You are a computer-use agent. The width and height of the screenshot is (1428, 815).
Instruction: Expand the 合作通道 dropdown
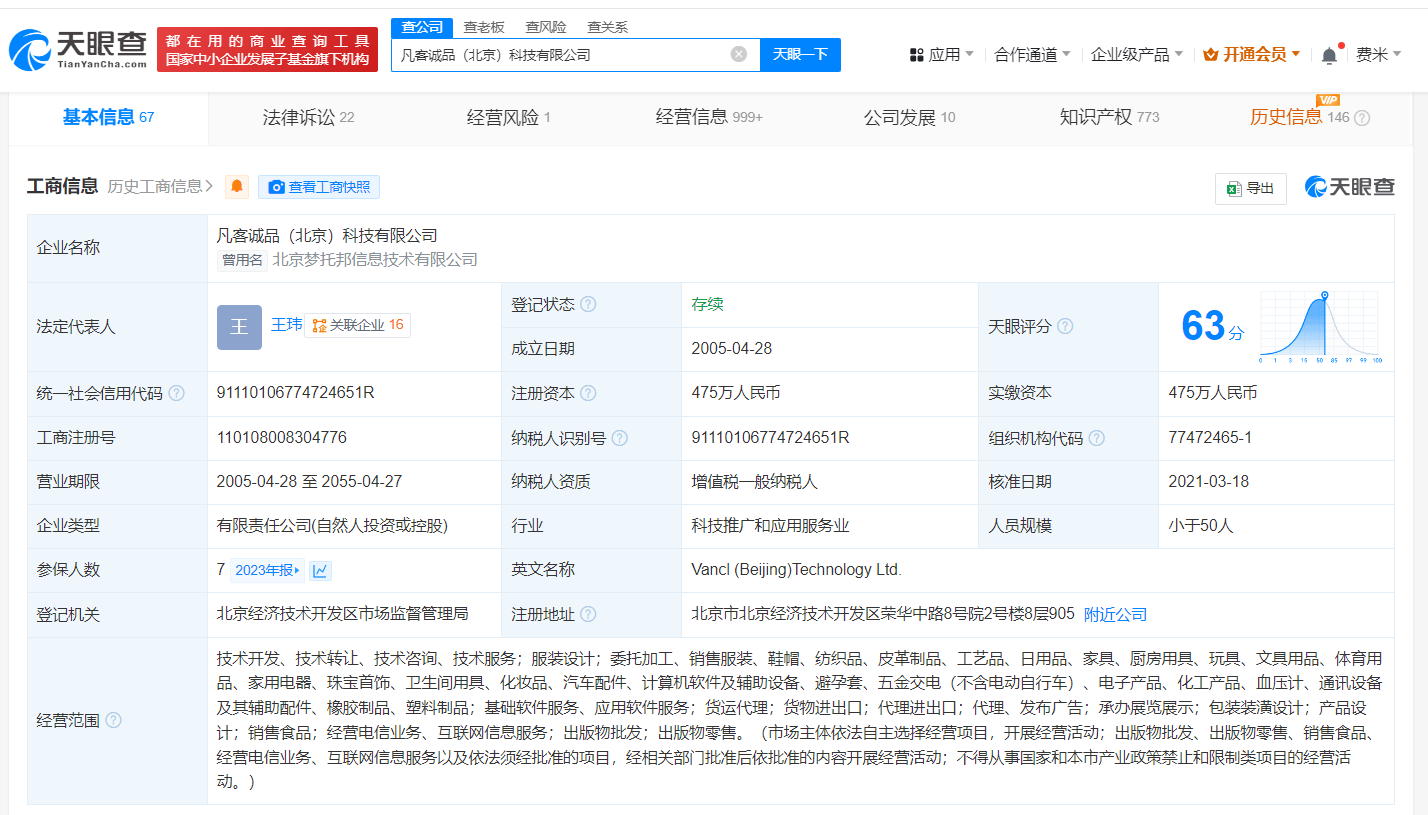tap(1032, 55)
